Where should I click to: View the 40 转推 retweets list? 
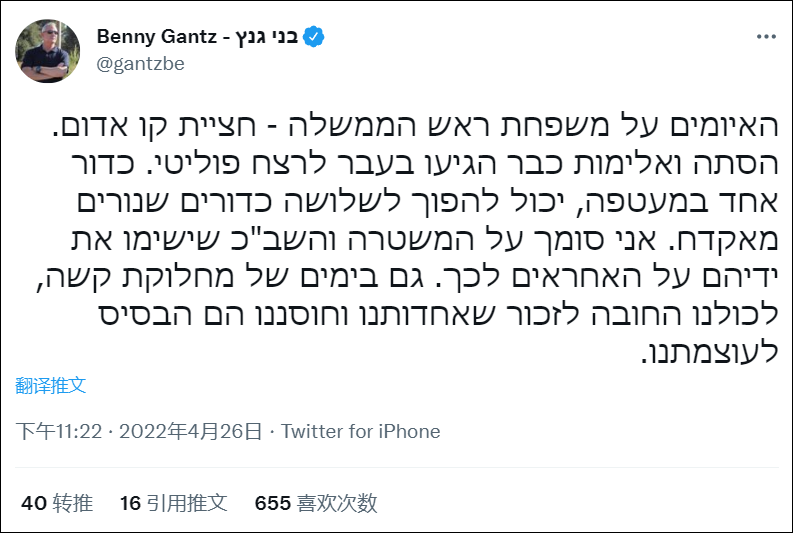57,503
